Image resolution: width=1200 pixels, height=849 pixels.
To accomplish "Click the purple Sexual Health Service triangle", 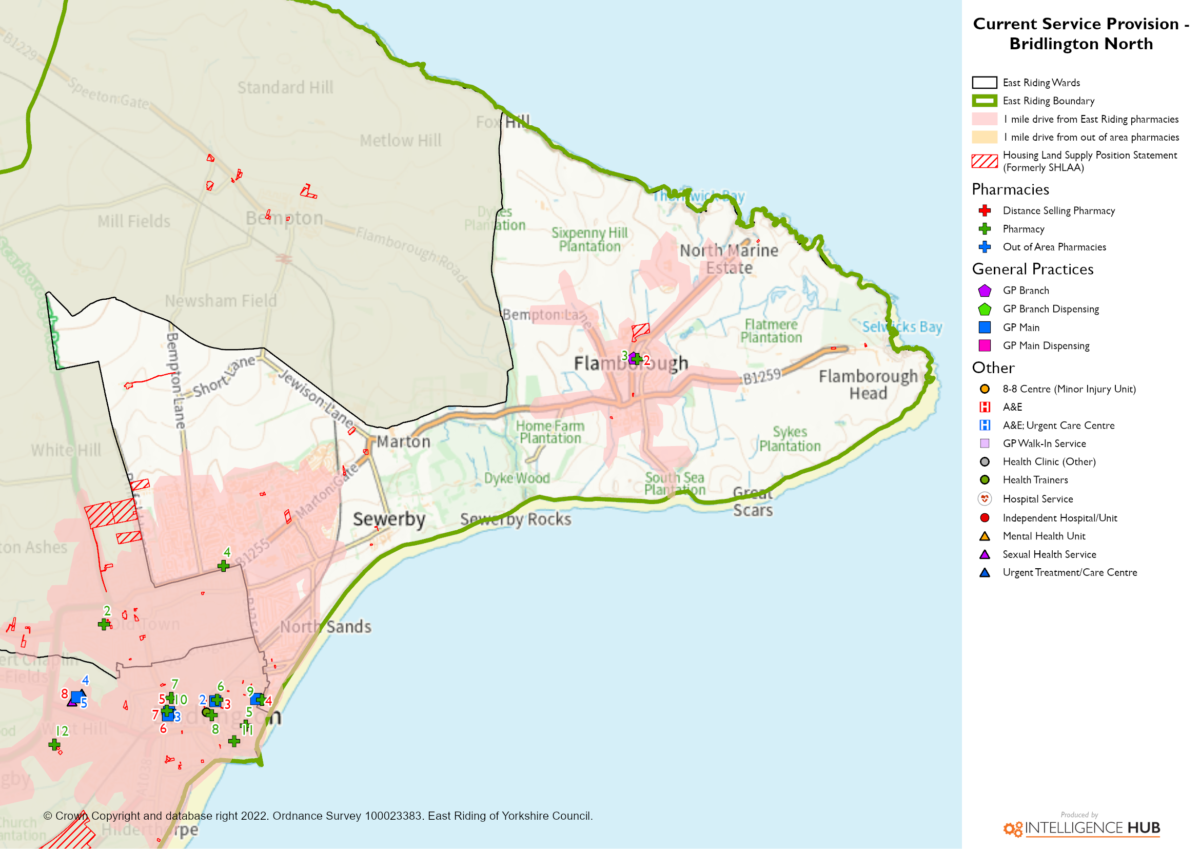I will (x=985, y=554).
